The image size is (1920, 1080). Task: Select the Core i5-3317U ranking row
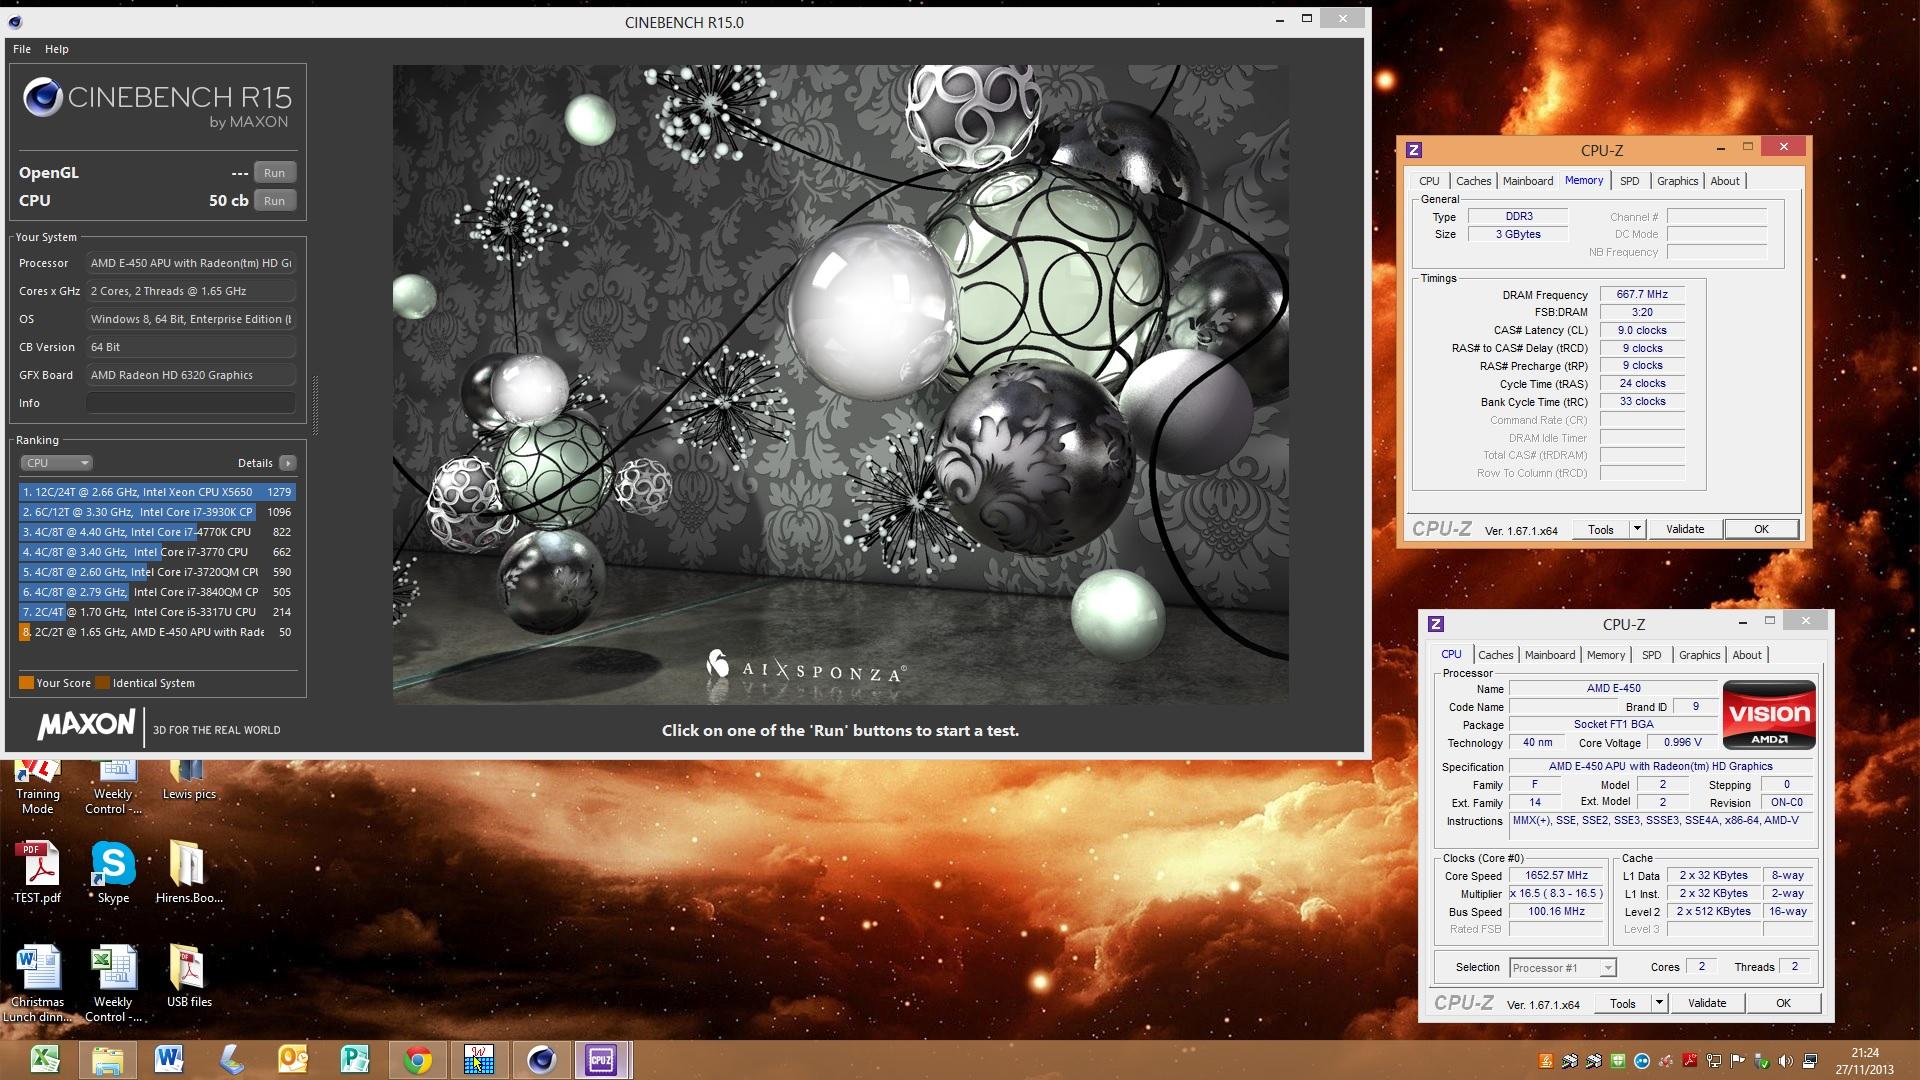[x=157, y=612]
